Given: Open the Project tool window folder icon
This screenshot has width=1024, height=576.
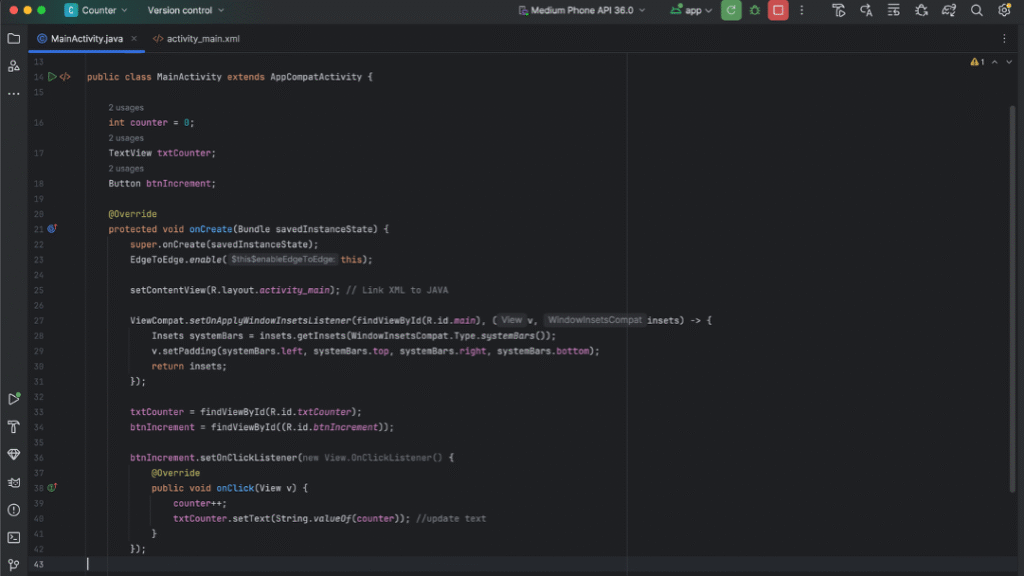Looking at the screenshot, I should coord(13,39).
